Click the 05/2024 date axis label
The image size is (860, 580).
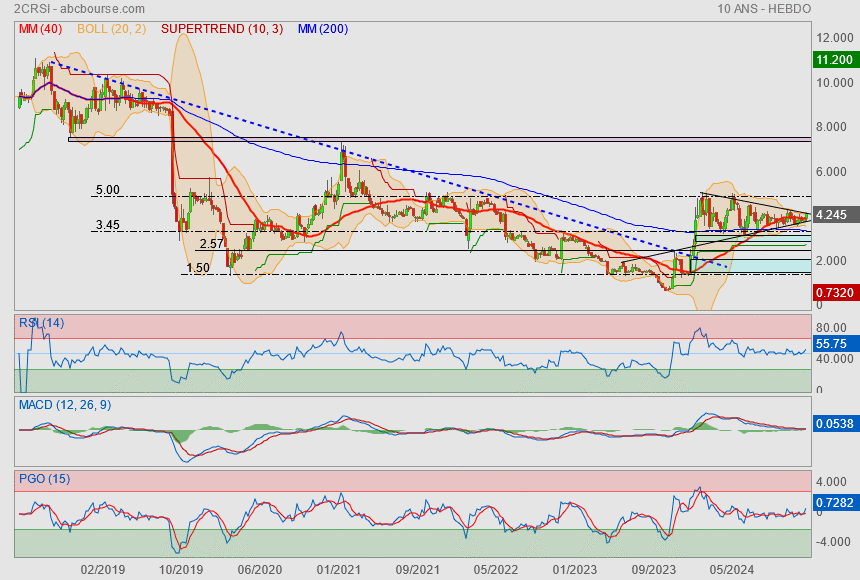coord(732,570)
